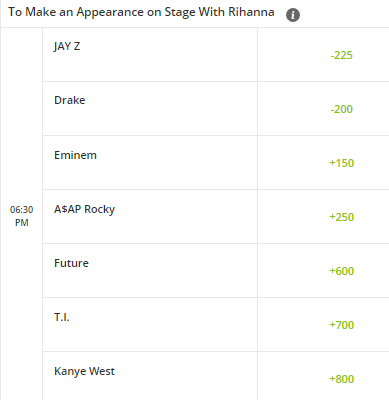389x400 pixels.
Task: Click the JAY Z name label
Action: click(67, 46)
